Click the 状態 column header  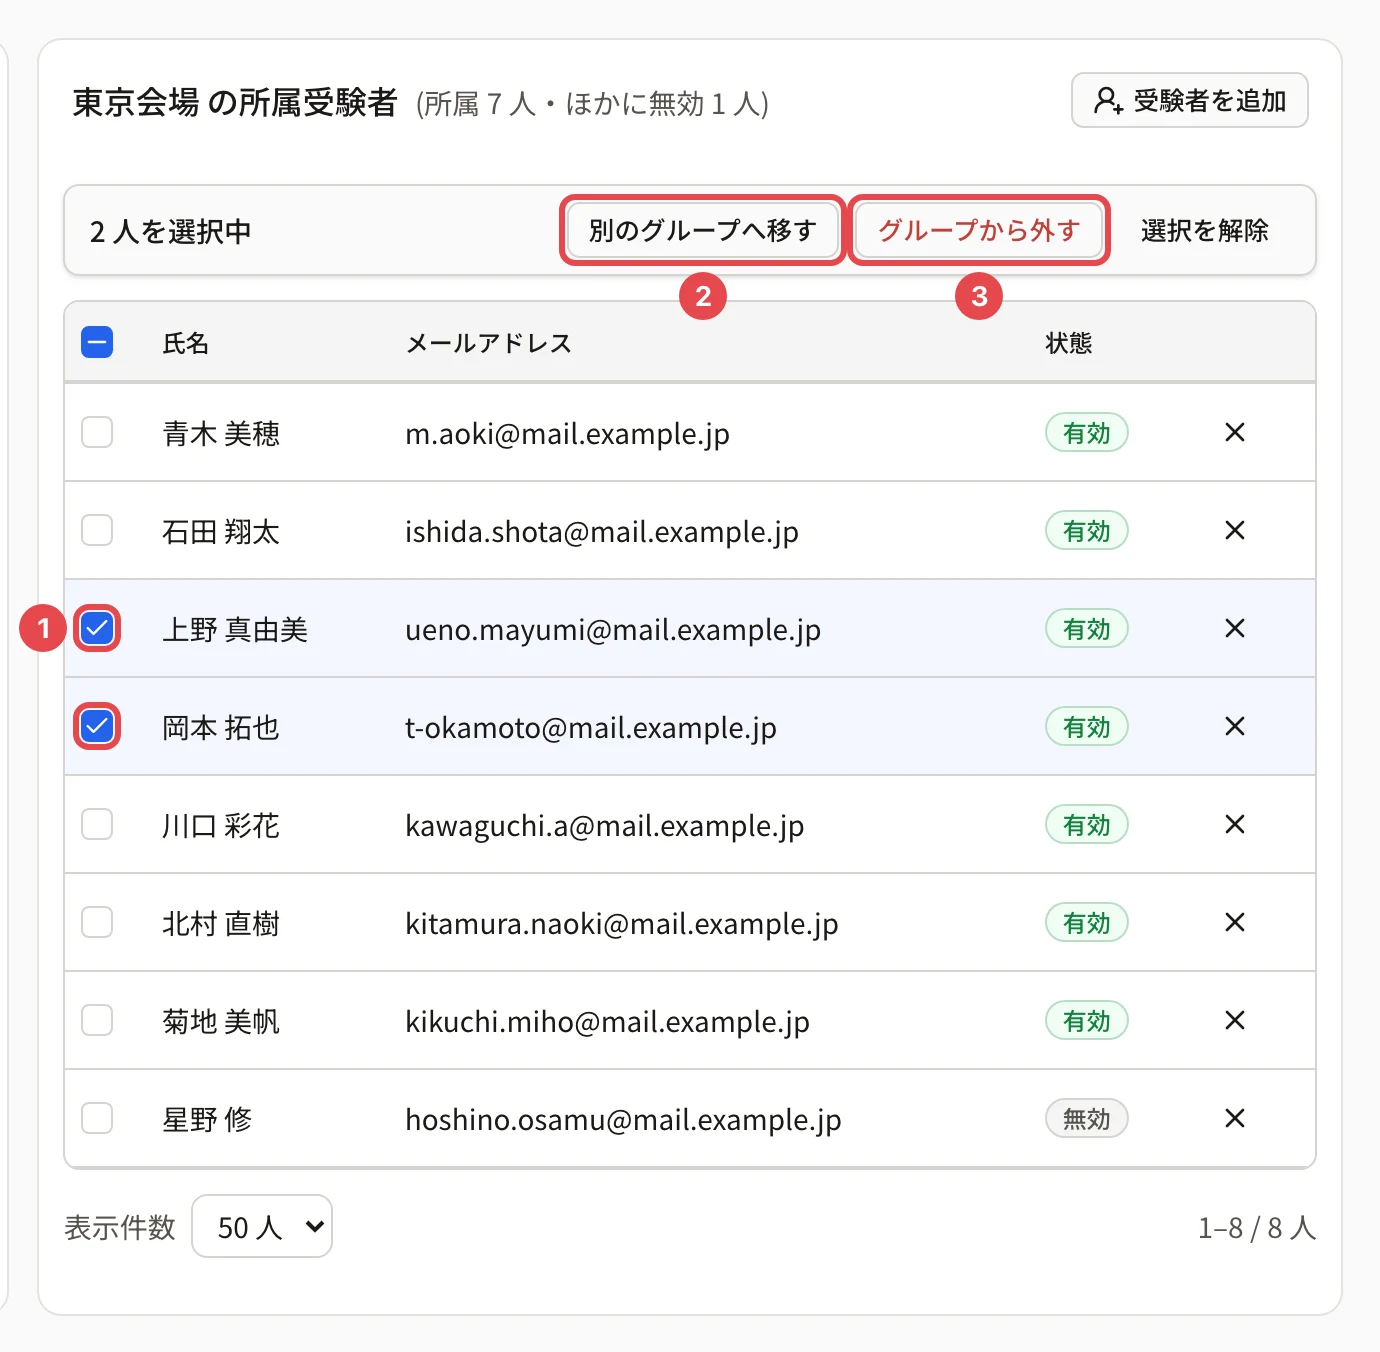pos(1069,343)
